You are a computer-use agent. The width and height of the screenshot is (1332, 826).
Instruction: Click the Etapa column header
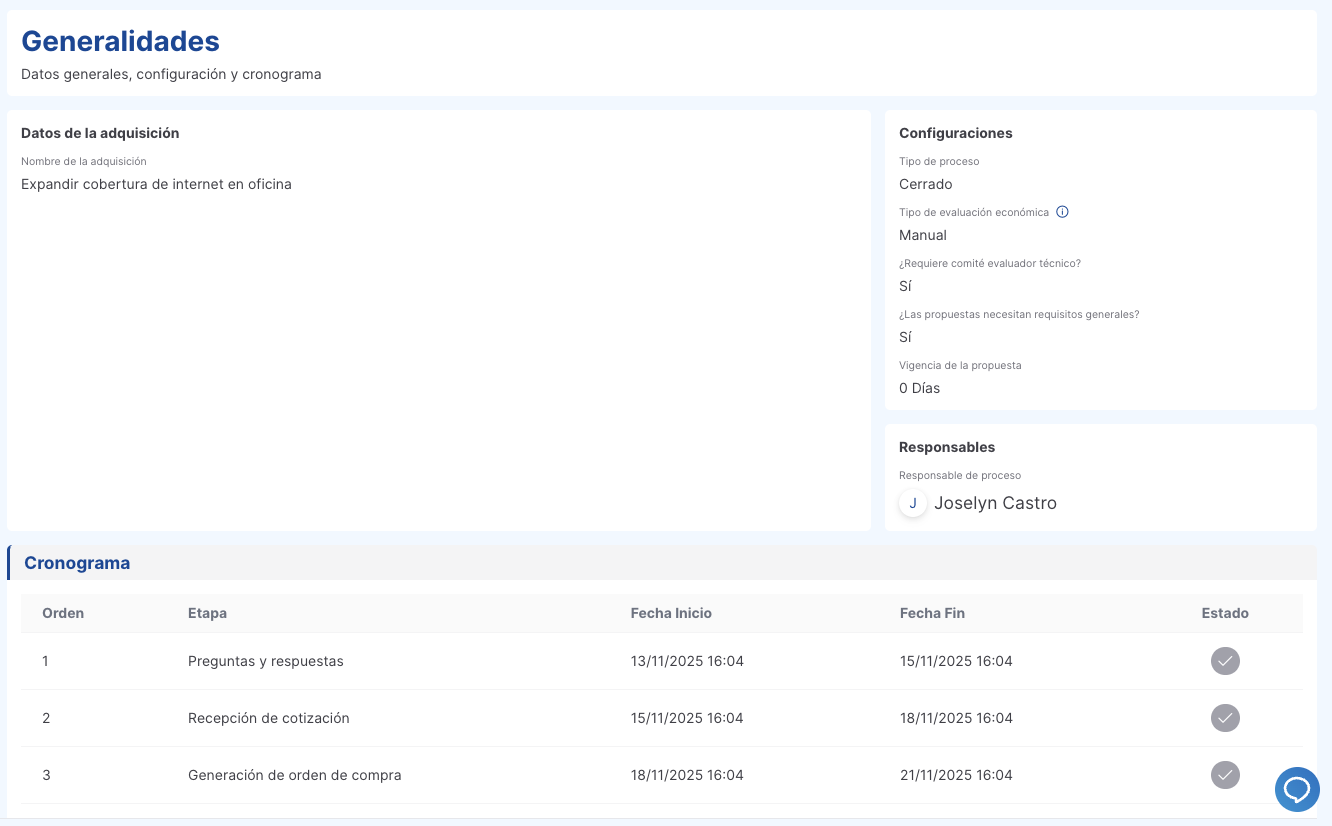[x=207, y=613]
